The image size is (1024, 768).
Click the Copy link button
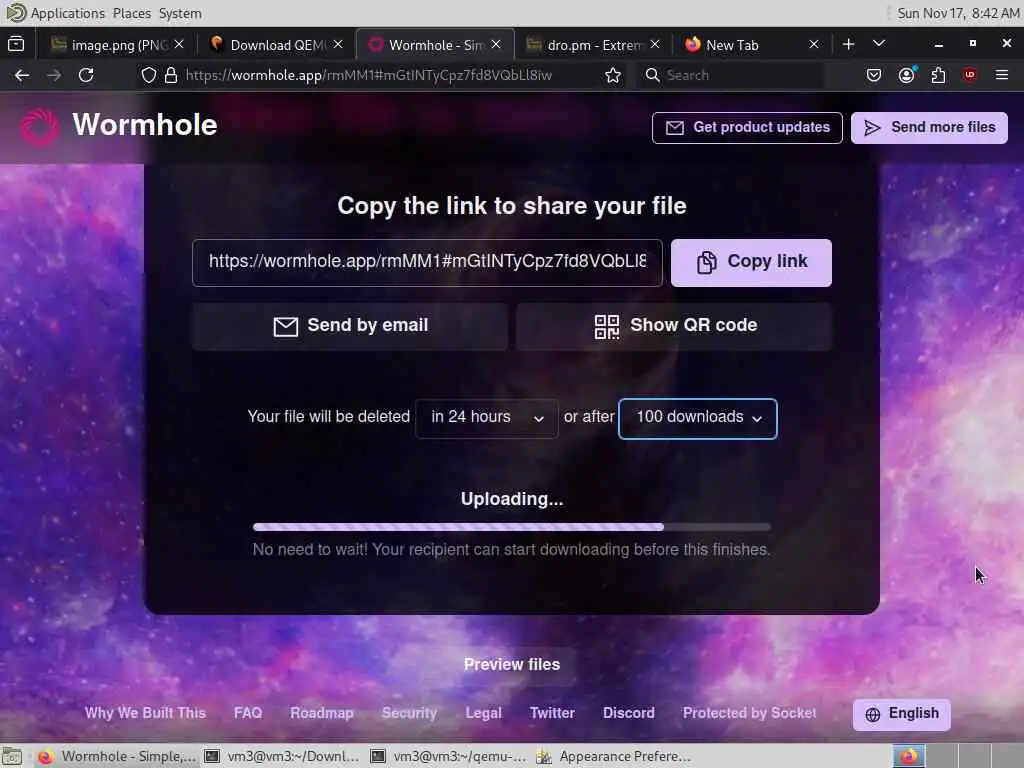click(751, 263)
